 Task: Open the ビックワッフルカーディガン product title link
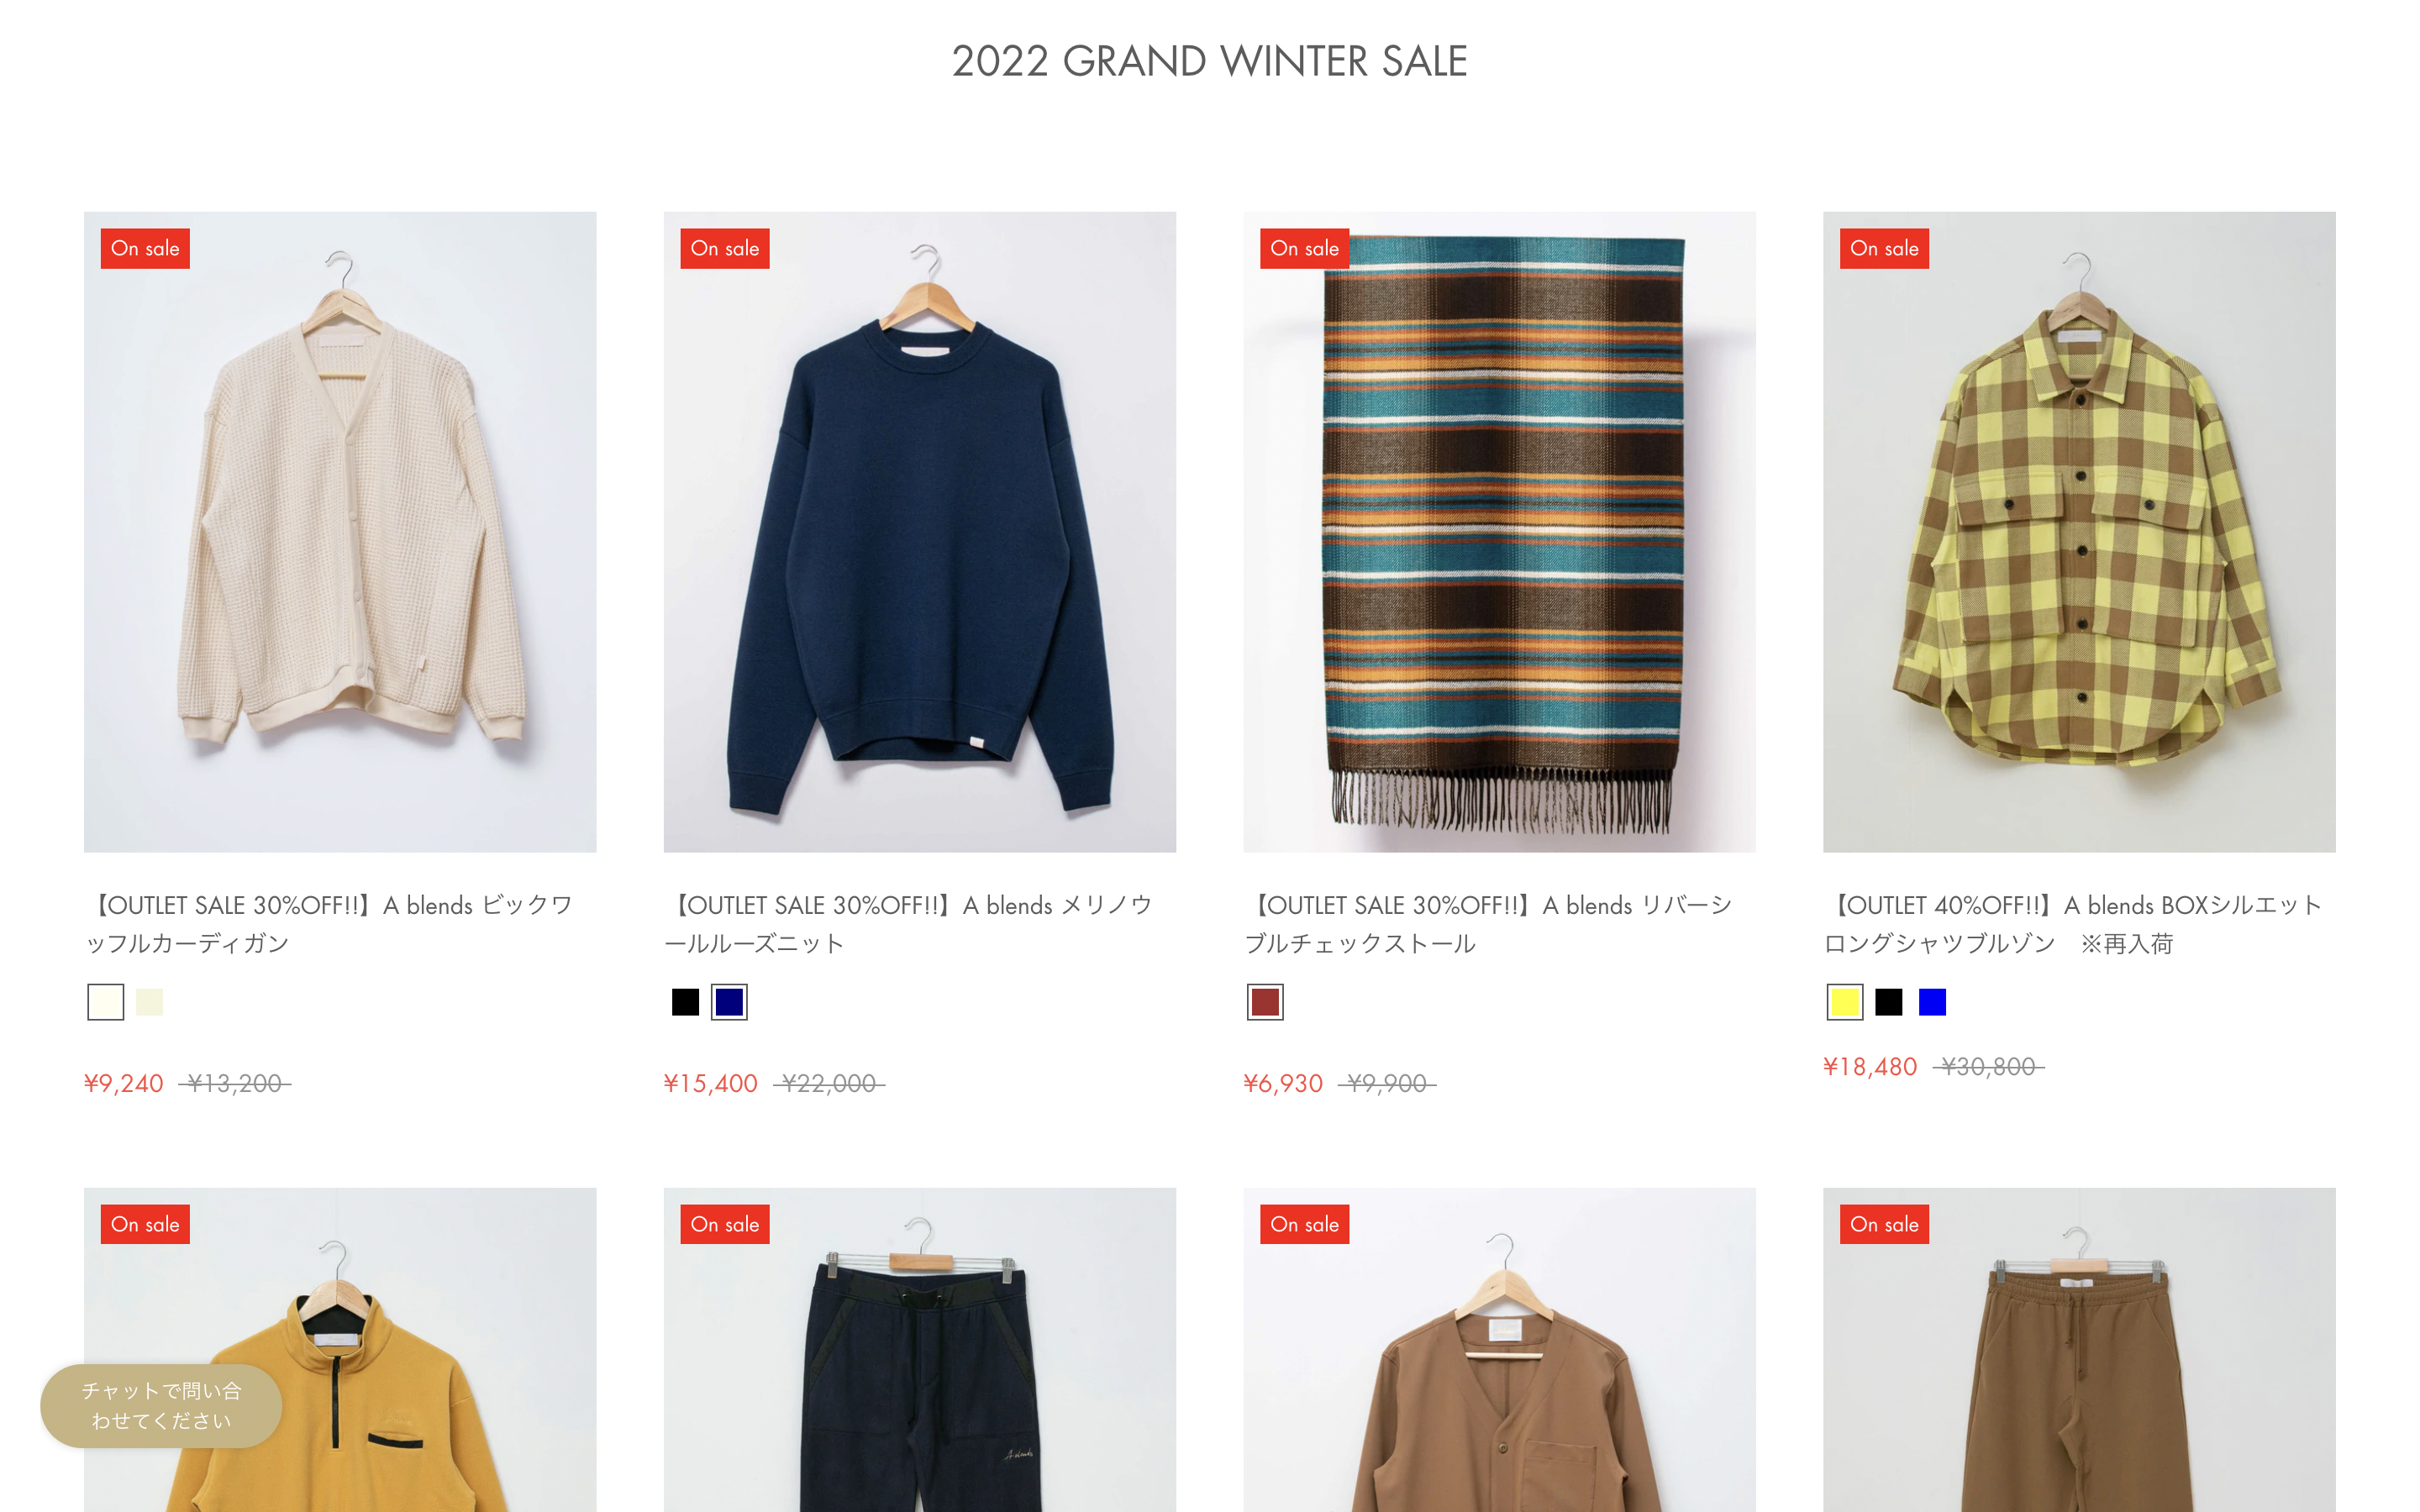click(x=330, y=924)
